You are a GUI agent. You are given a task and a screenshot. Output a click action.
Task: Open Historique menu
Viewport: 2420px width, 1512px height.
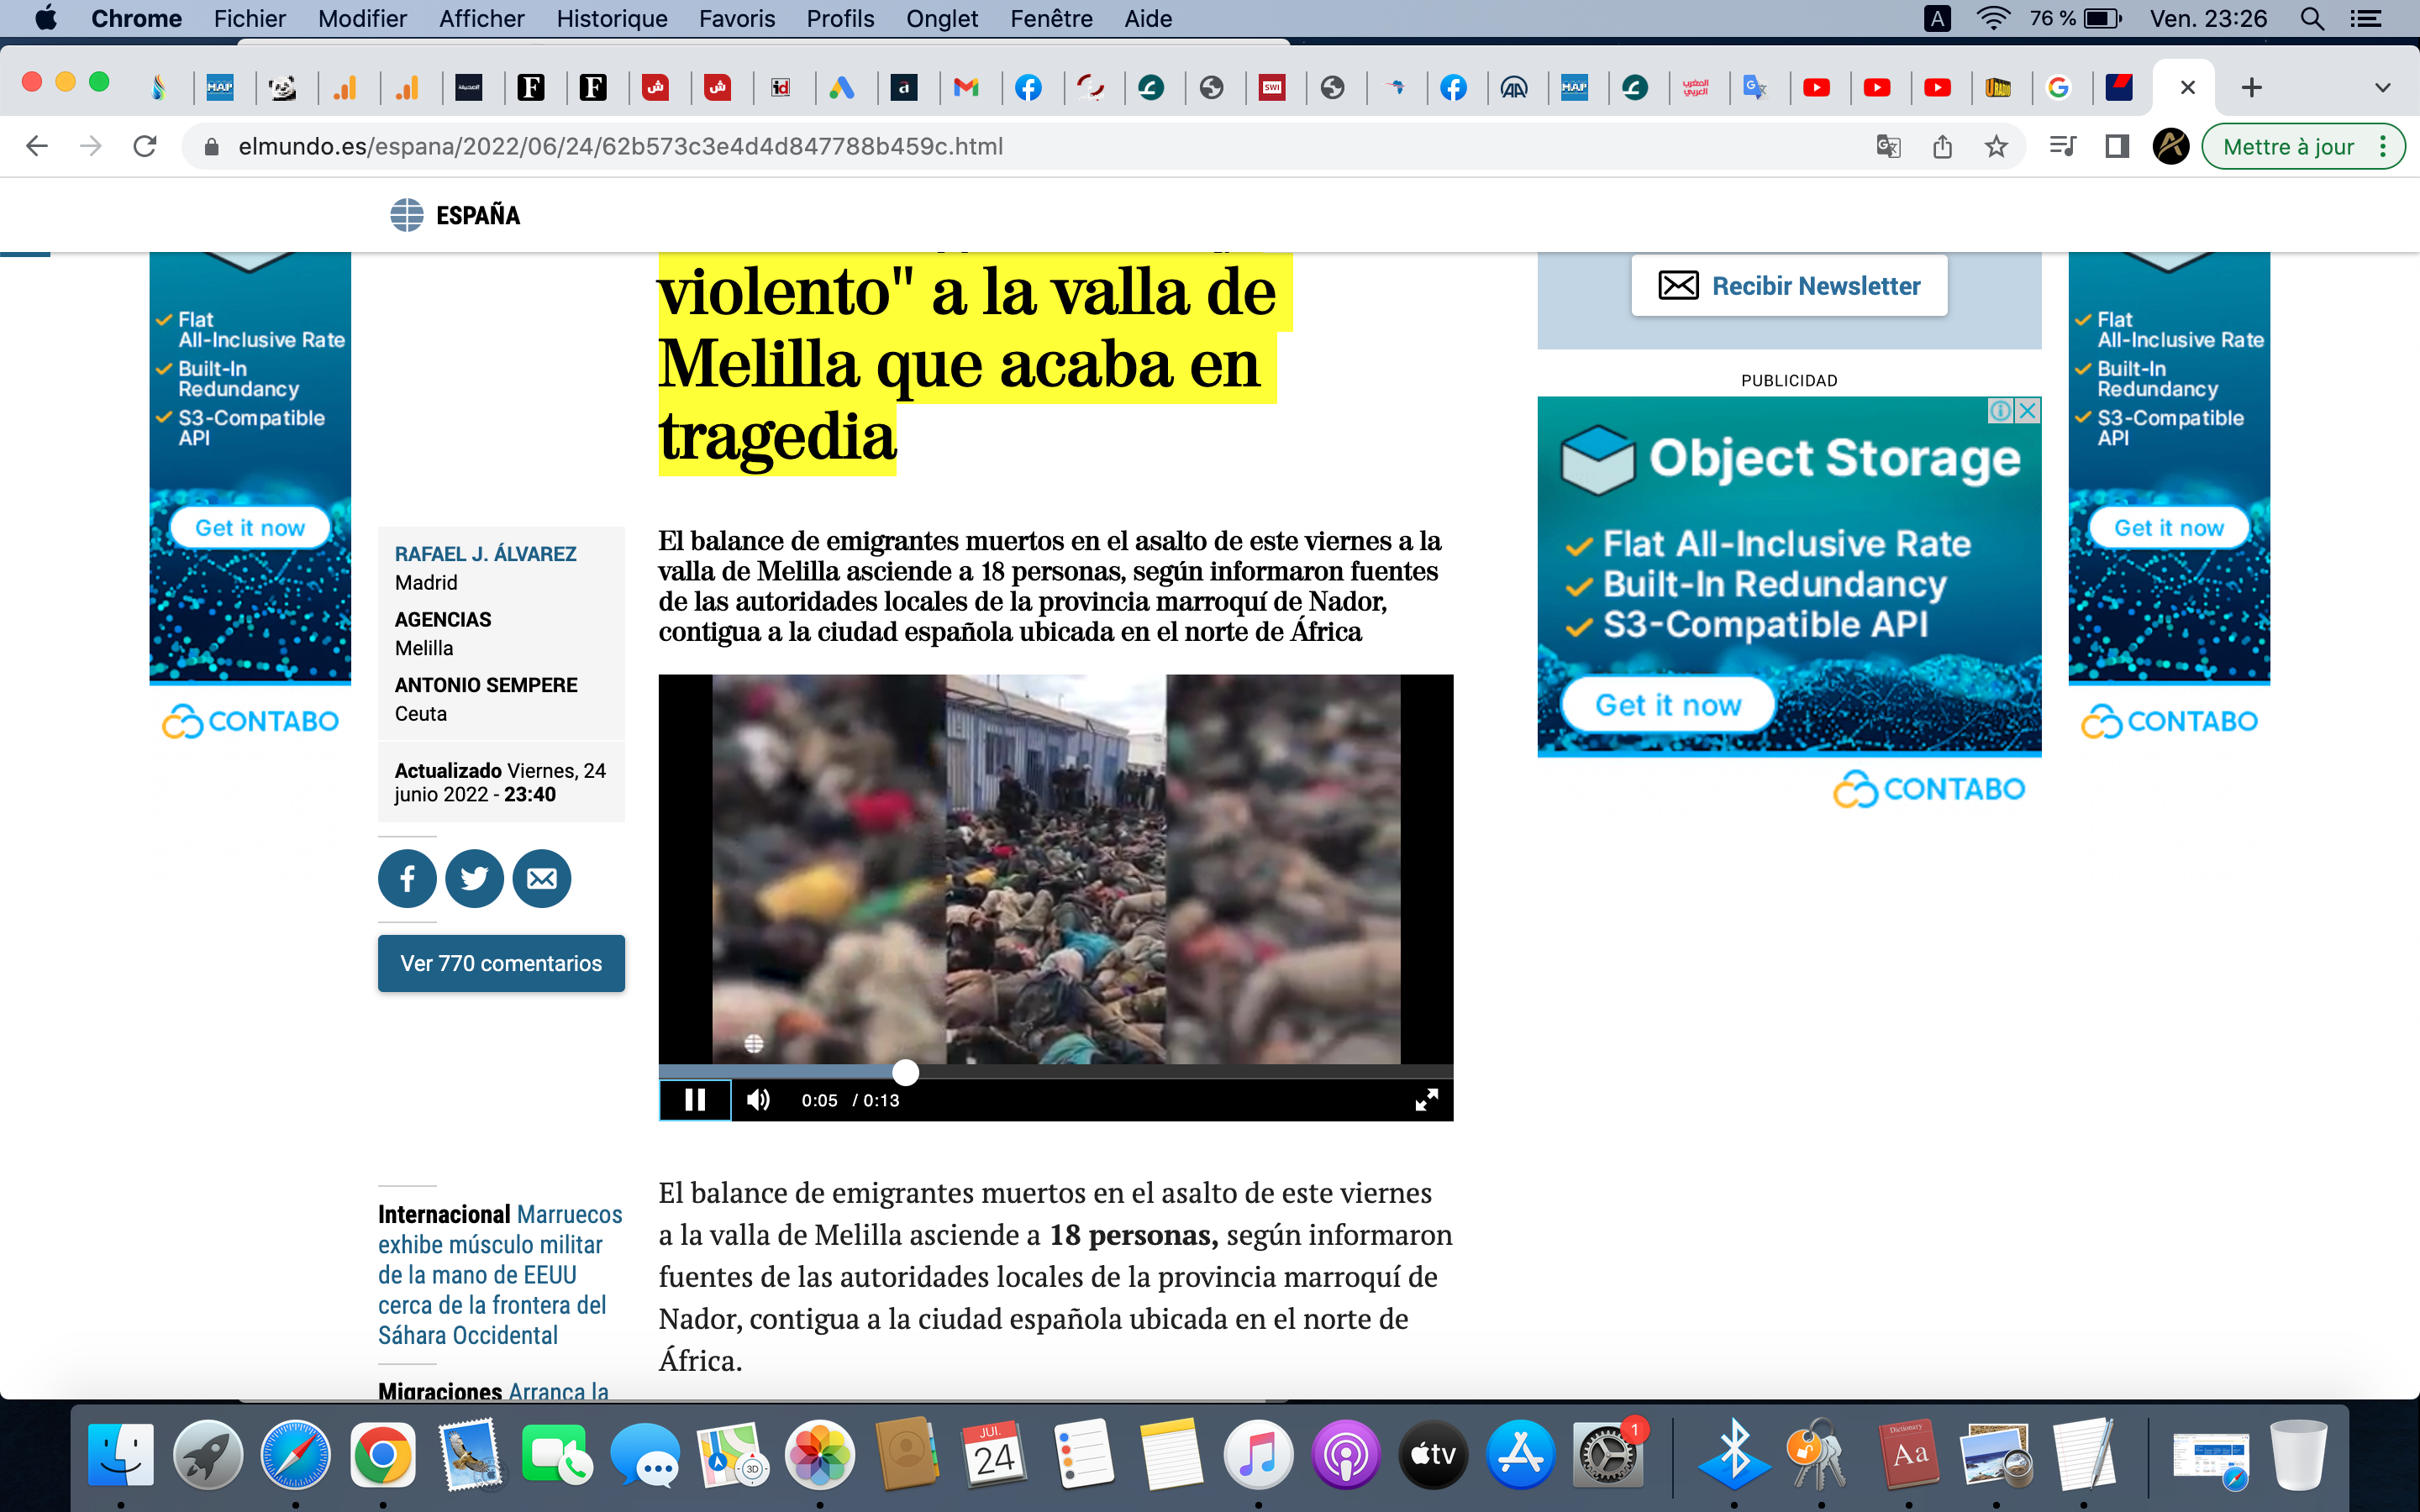[x=612, y=19]
